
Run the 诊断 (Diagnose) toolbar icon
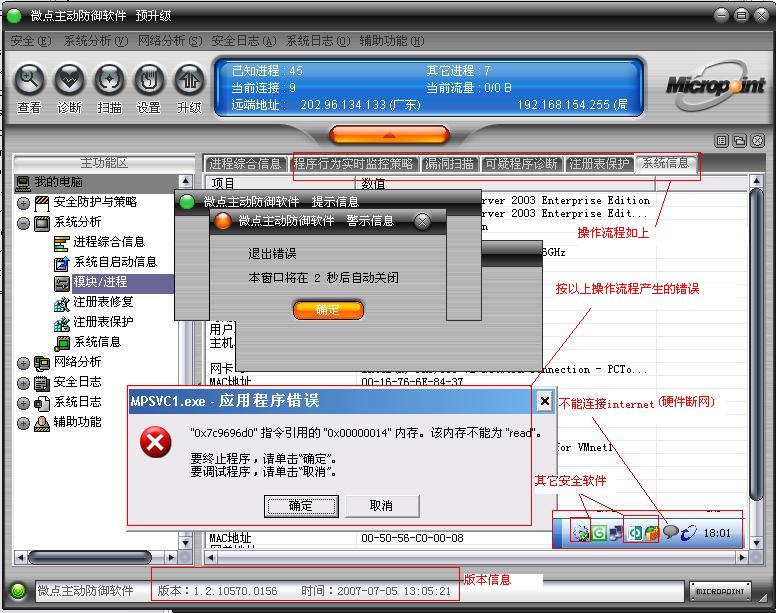coord(69,80)
